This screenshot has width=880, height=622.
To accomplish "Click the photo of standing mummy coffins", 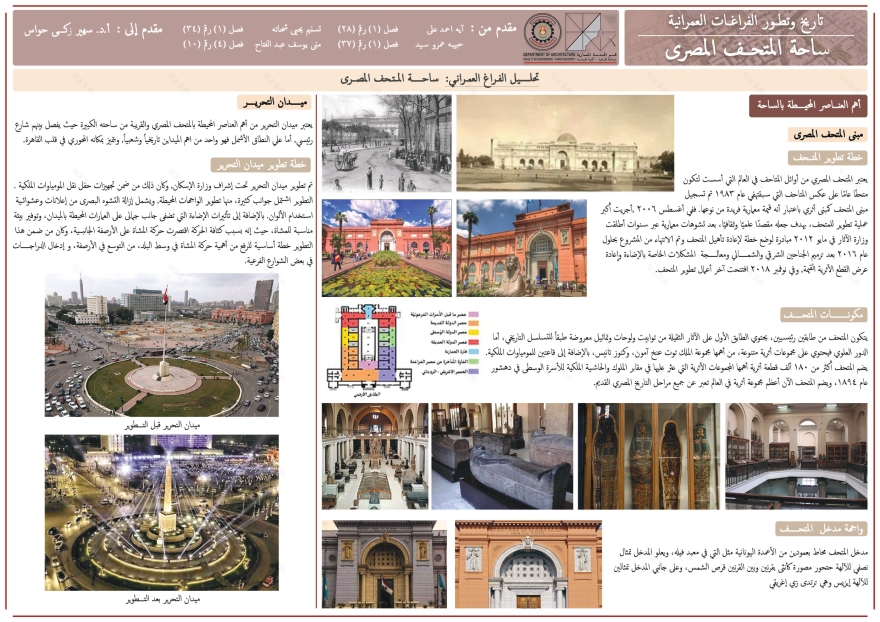I will 647,456.
